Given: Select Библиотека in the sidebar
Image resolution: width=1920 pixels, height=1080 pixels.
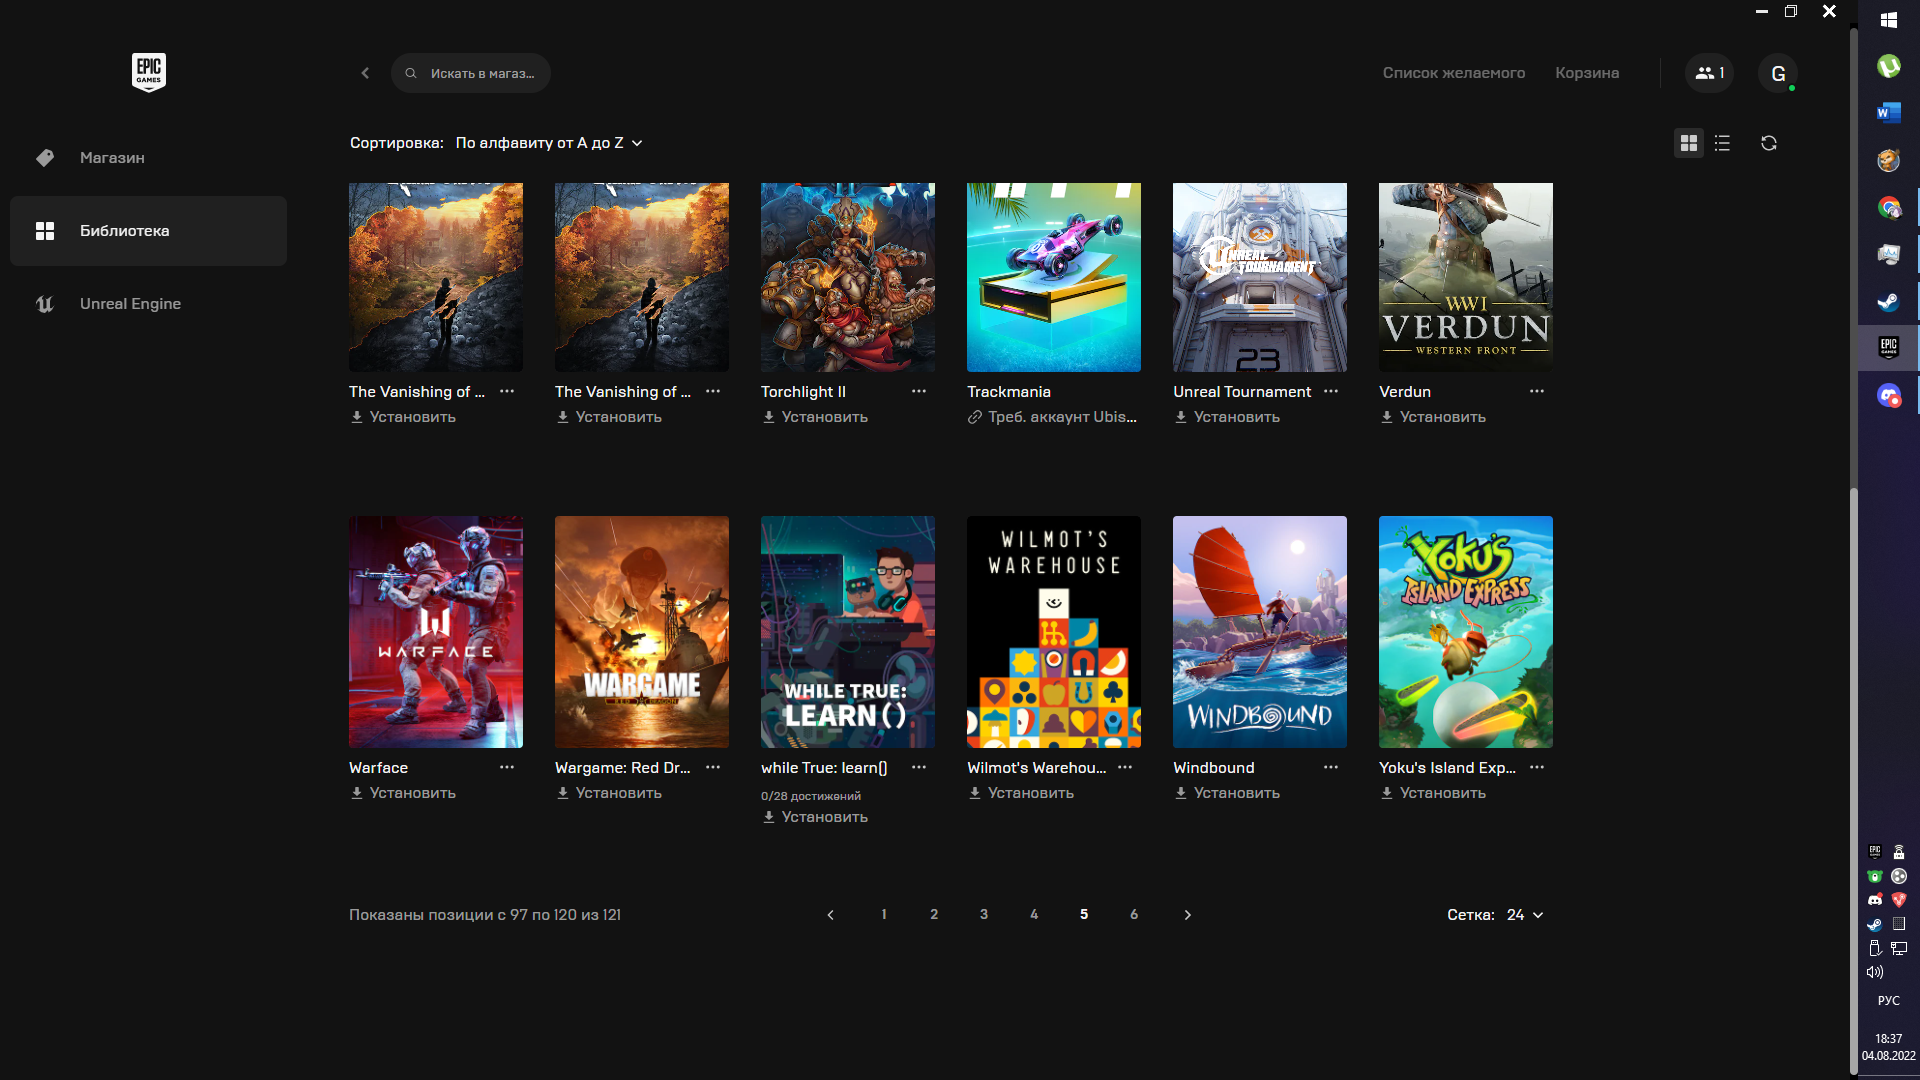Looking at the screenshot, I should pyautogui.click(x=148, y=231).
